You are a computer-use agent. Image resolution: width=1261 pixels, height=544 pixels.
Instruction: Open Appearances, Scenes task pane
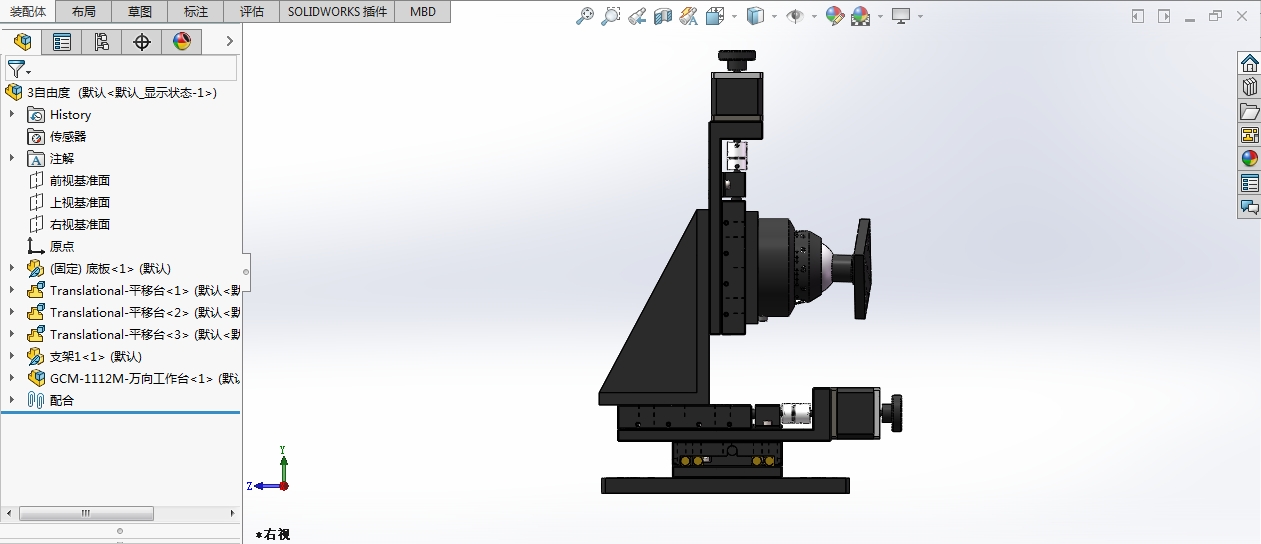(x=1249, y=158)
